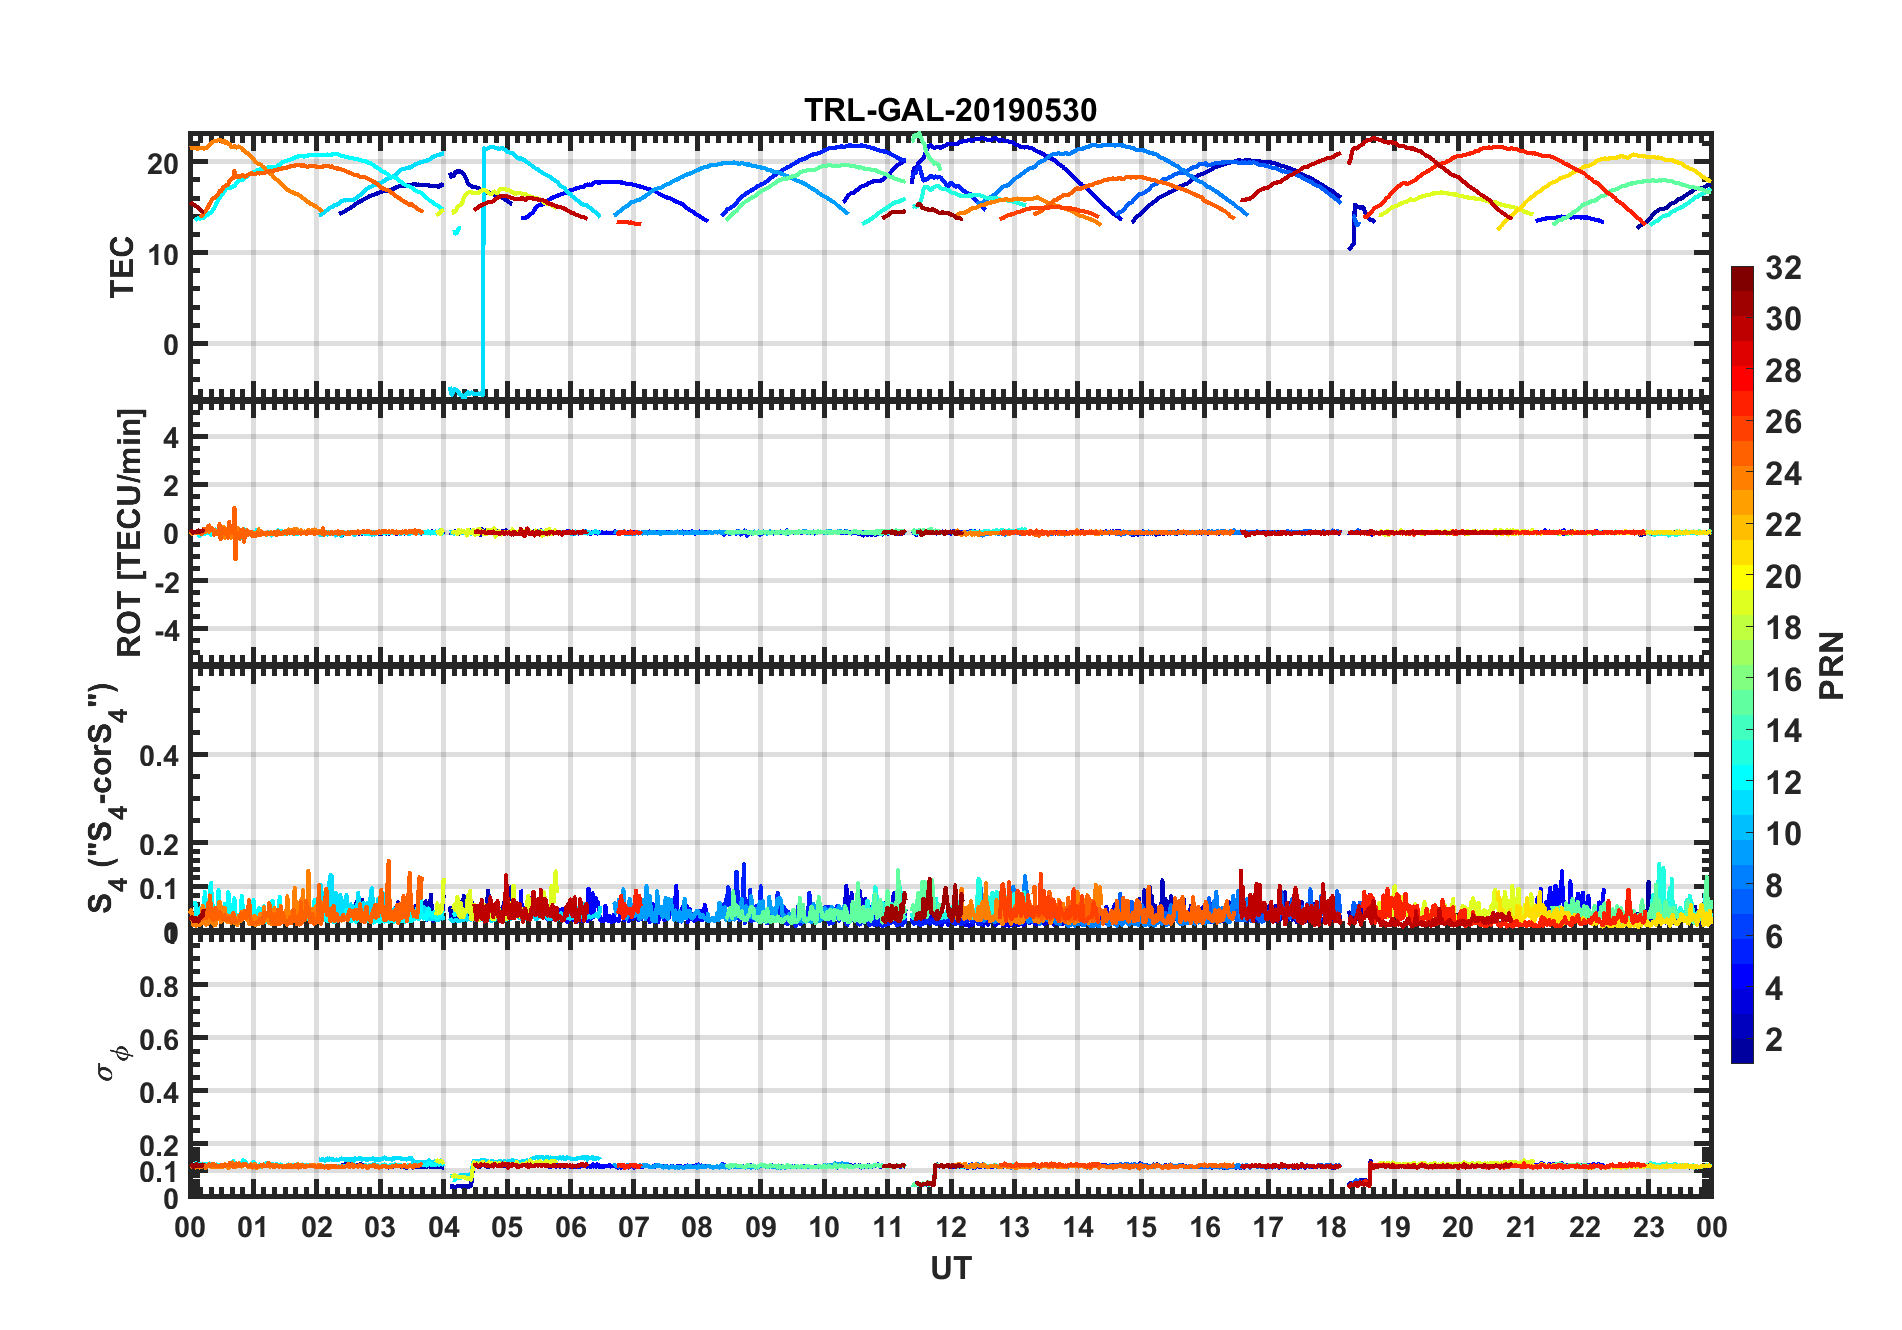Click the cyan TEC drop spike near 04 UT
Viewport: 1902px width, 1330px height.
pyautogui.click(x=484, y=270)
